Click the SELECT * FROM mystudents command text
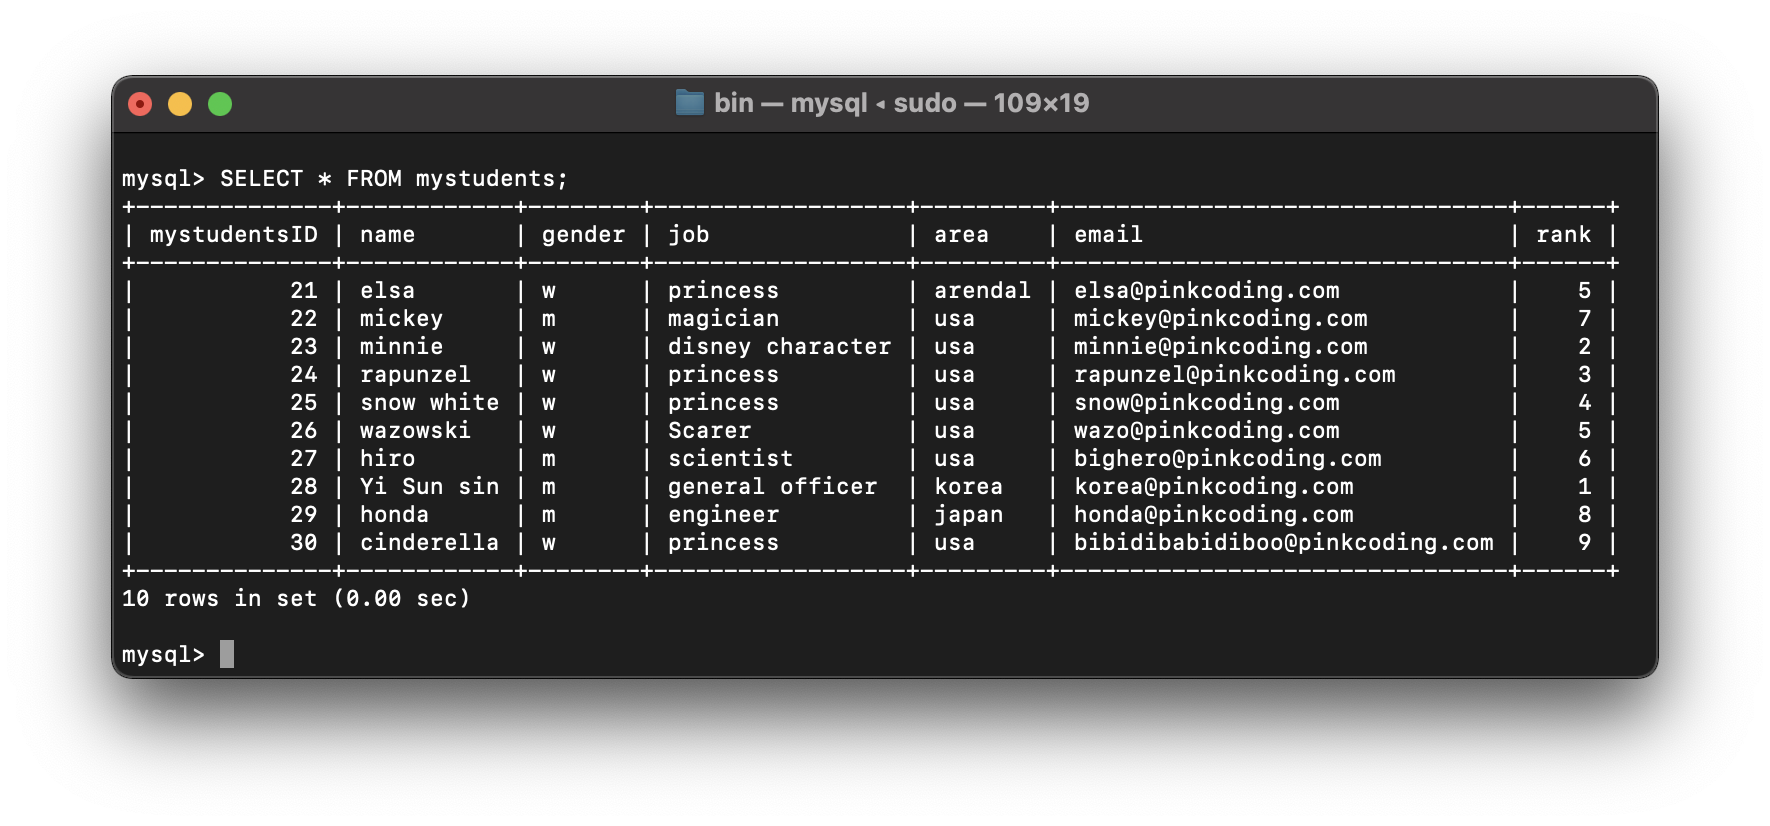 click(394, 179)
